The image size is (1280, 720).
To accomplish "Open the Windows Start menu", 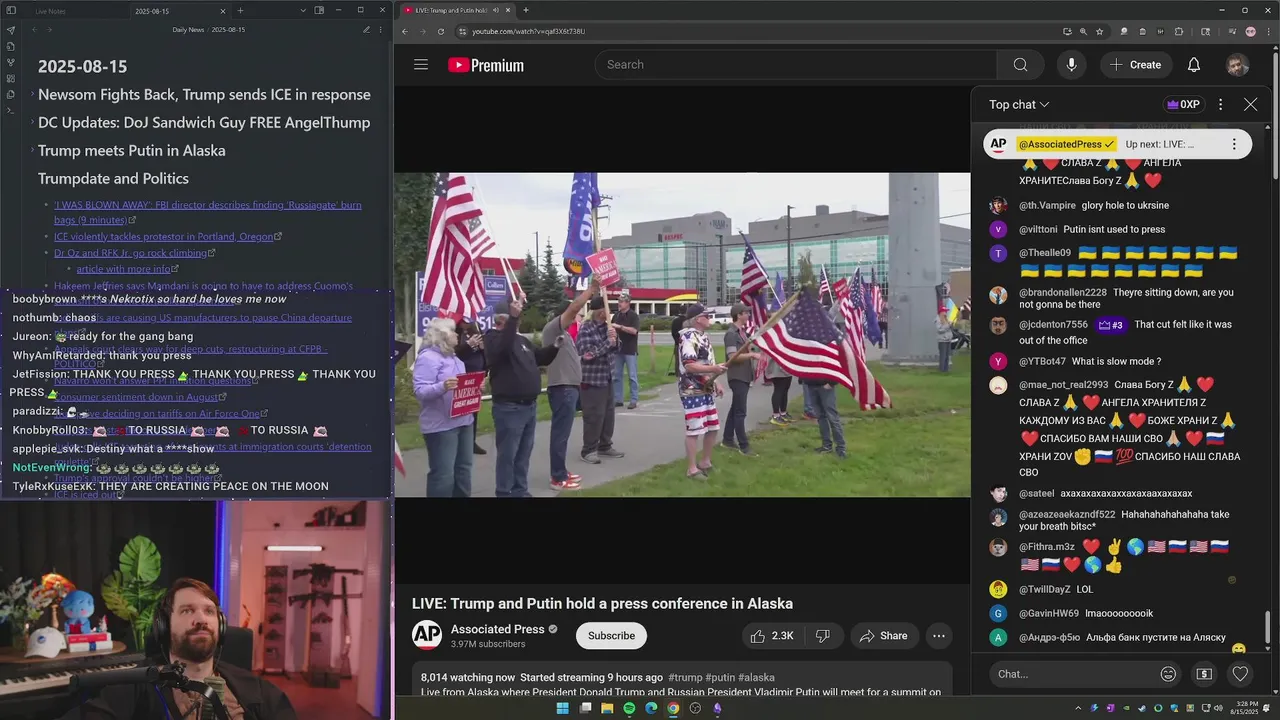I will click(x=562, y=708).
